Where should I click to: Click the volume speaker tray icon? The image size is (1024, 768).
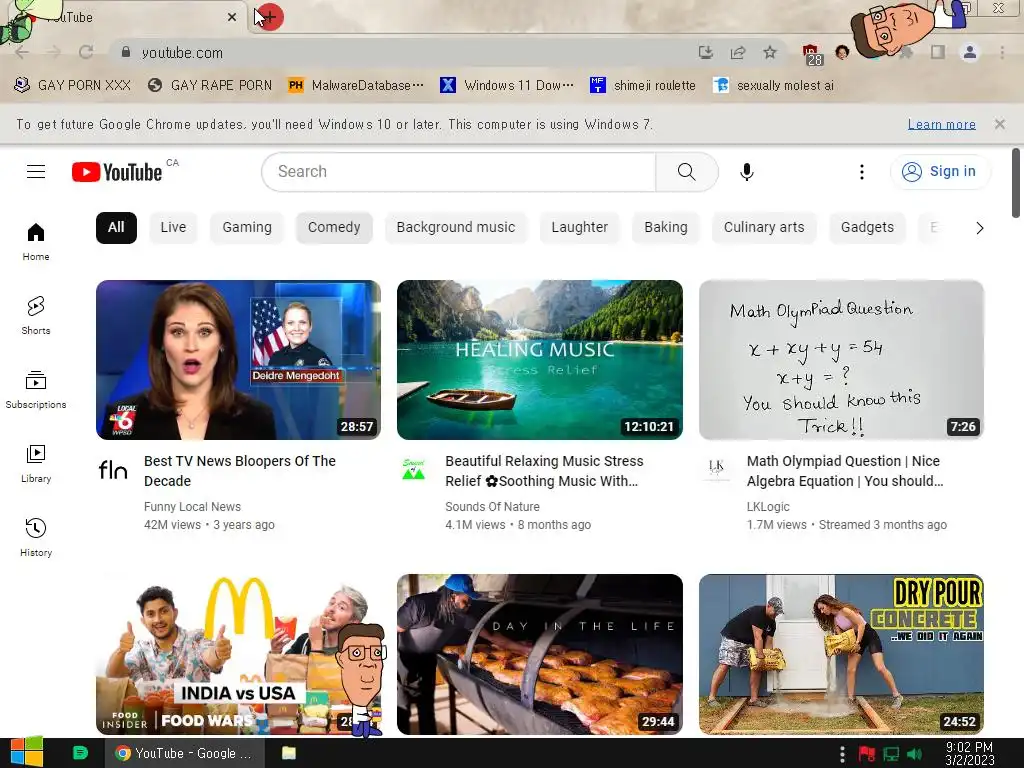(914, 754)
